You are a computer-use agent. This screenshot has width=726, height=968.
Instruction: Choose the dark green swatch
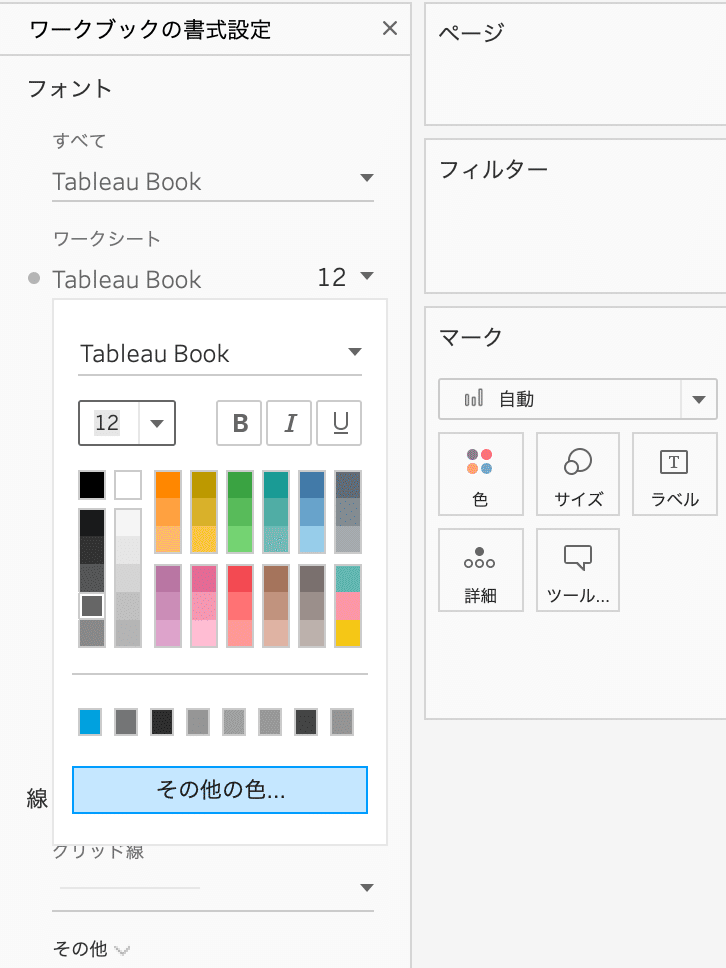[x=240, y=485]
